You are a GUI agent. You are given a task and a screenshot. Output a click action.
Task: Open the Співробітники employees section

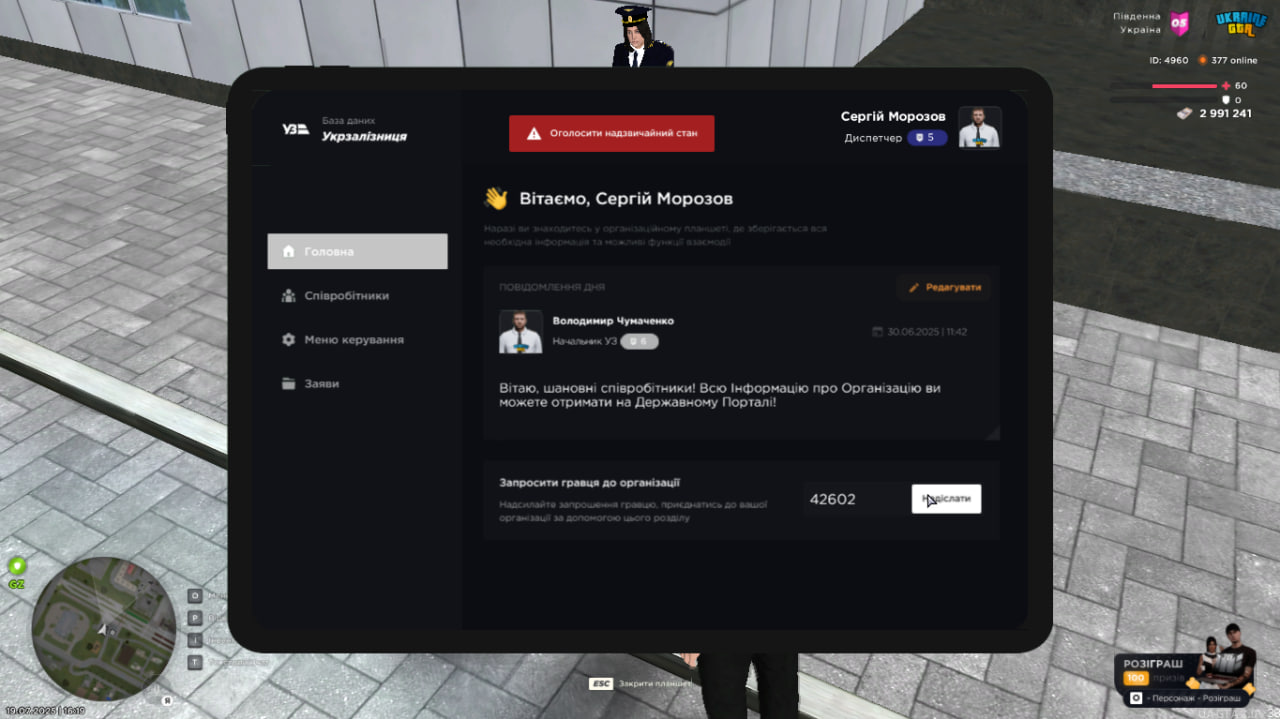pos(357,295)
